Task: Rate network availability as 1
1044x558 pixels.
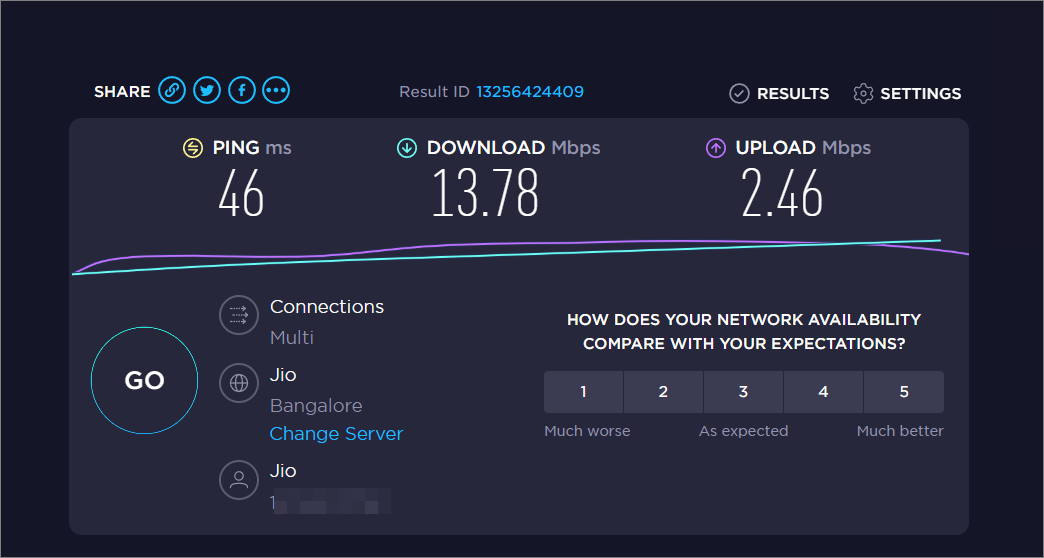Action: pos(583,392)
